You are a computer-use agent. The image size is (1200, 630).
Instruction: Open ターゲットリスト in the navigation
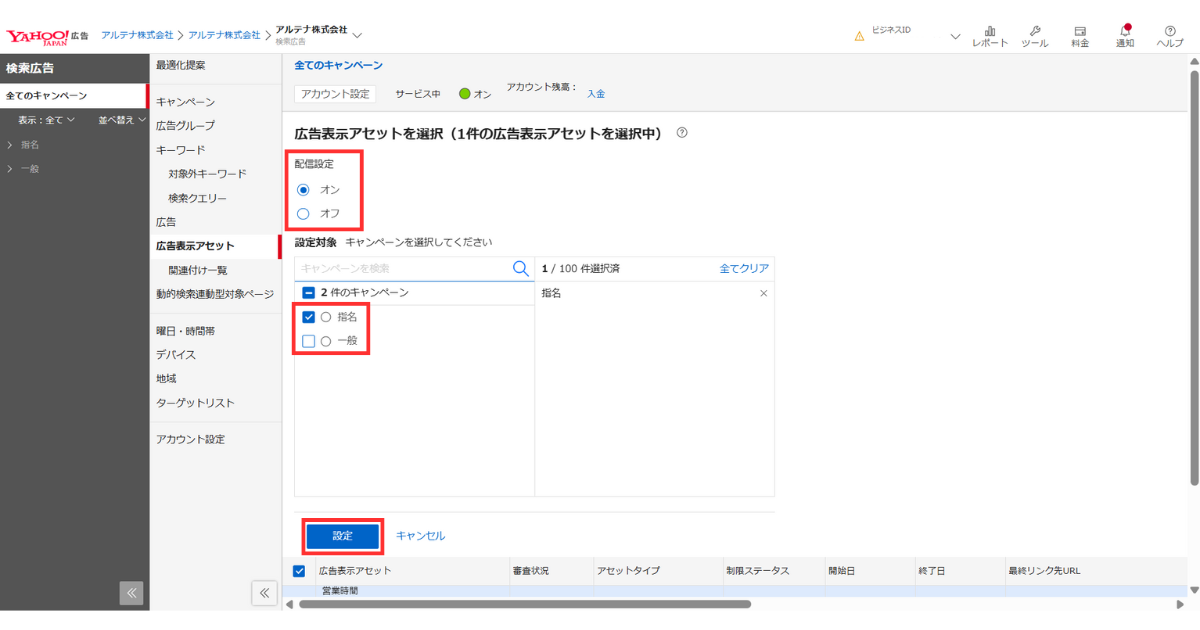point(195,403)
